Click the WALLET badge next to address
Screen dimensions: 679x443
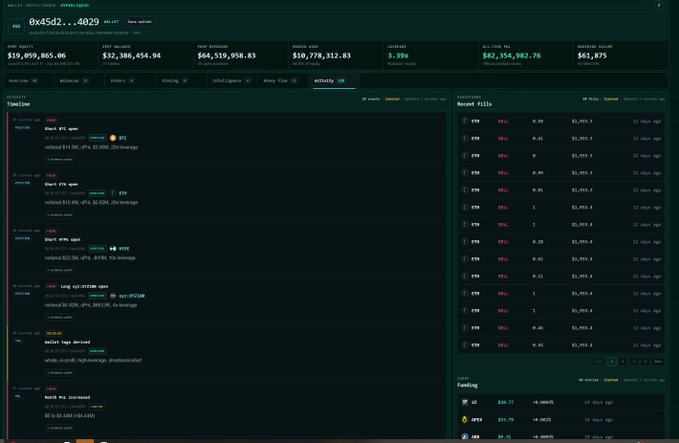pos(111,22)
